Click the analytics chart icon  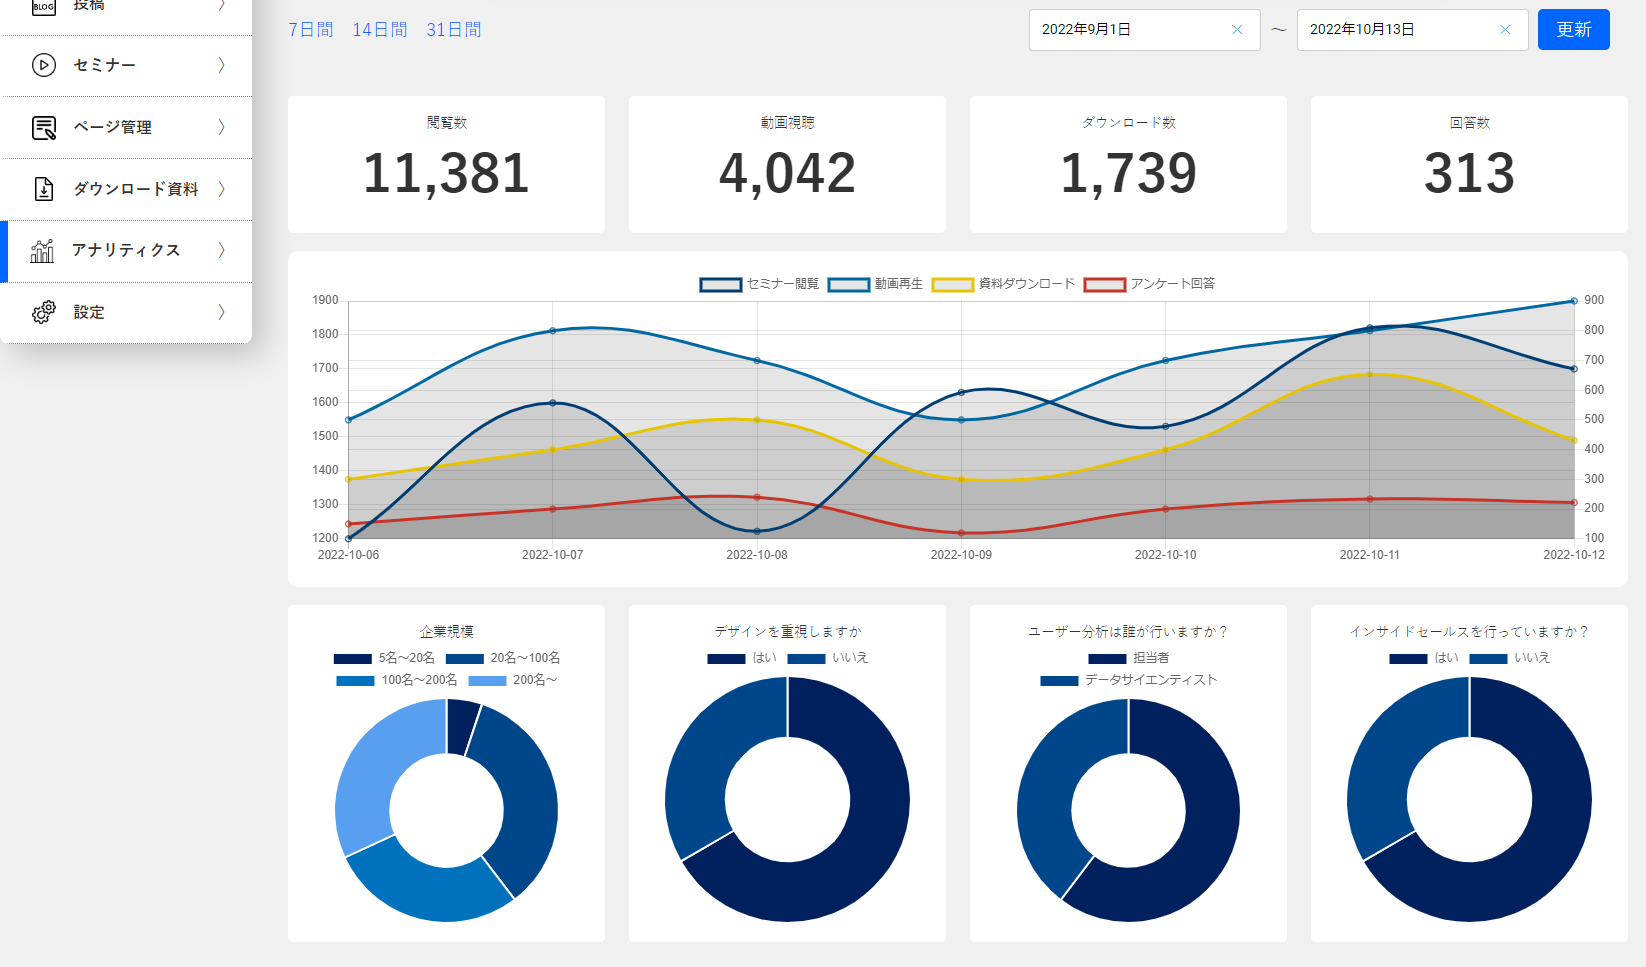point(42,251)
